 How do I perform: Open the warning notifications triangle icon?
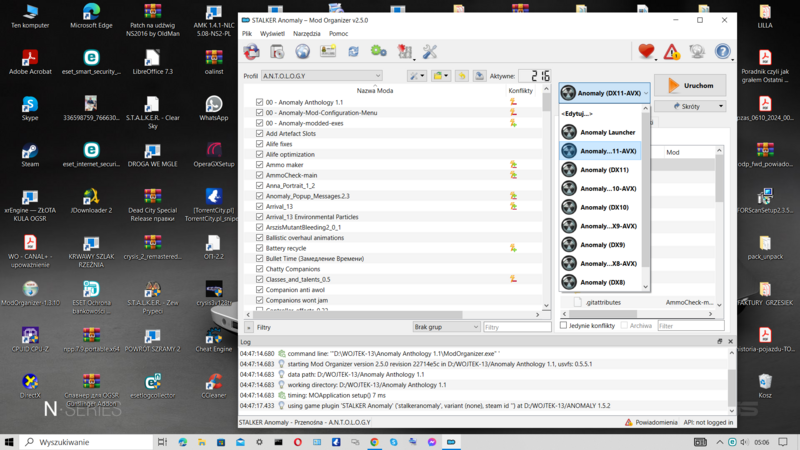[672, 52]
